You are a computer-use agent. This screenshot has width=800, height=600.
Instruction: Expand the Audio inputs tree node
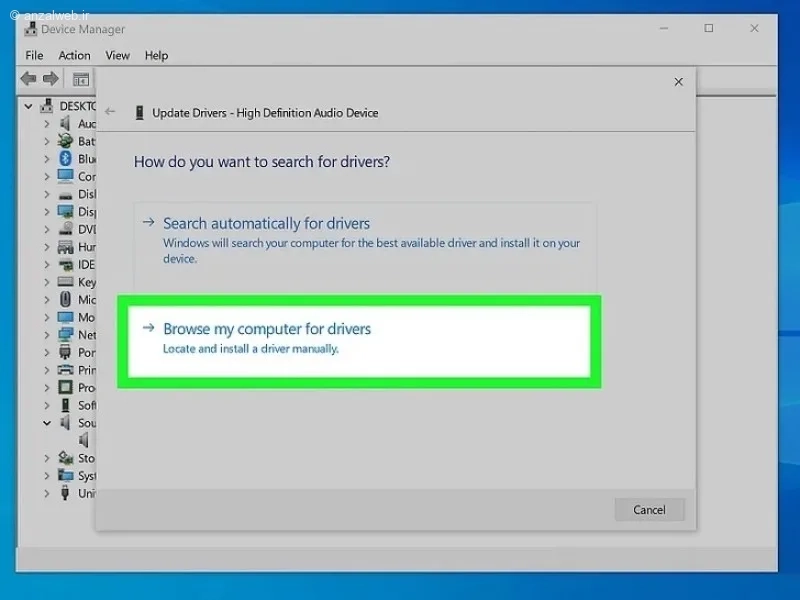click(x=46, y=123)
